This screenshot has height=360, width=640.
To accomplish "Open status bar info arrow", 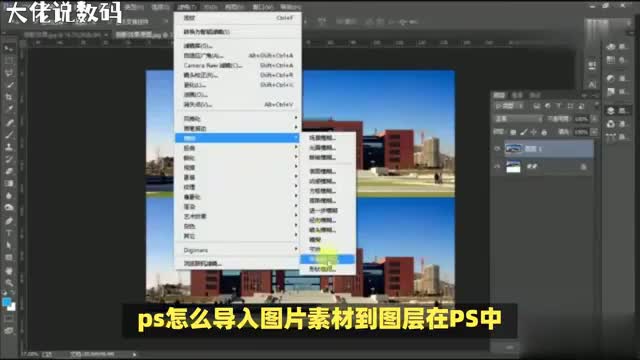I will click(x=134, y=354).
